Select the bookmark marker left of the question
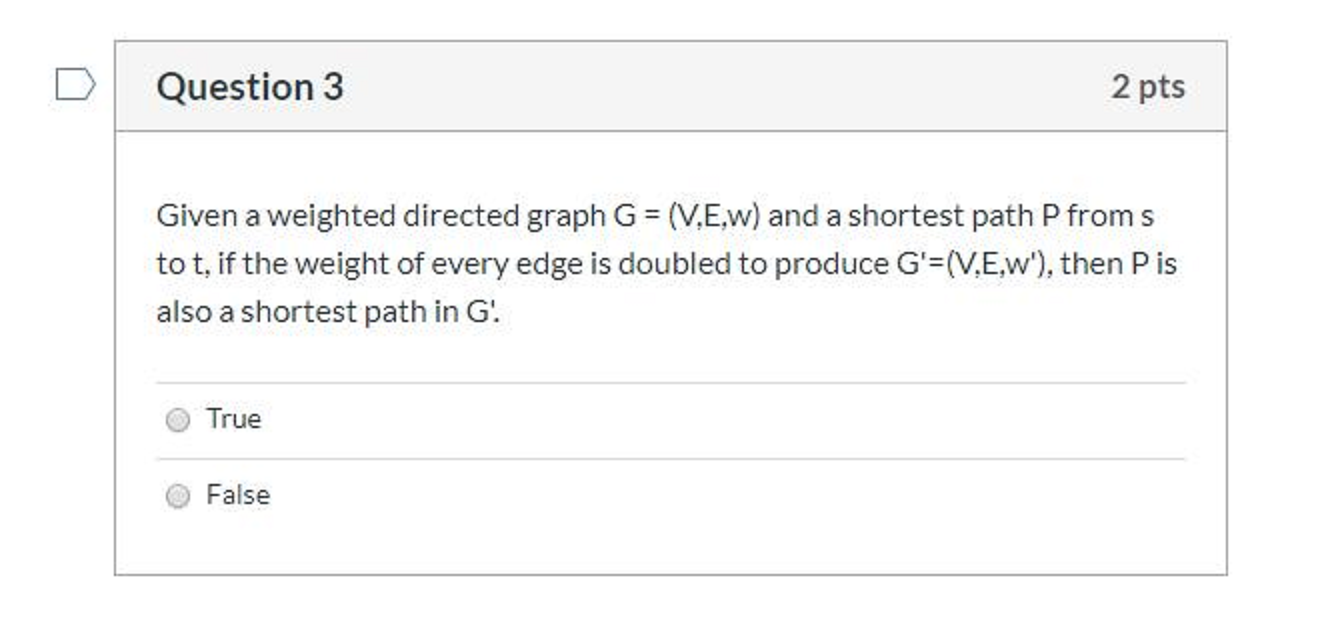The width and height of the screenshot is (1325, 642). (75, 86)
